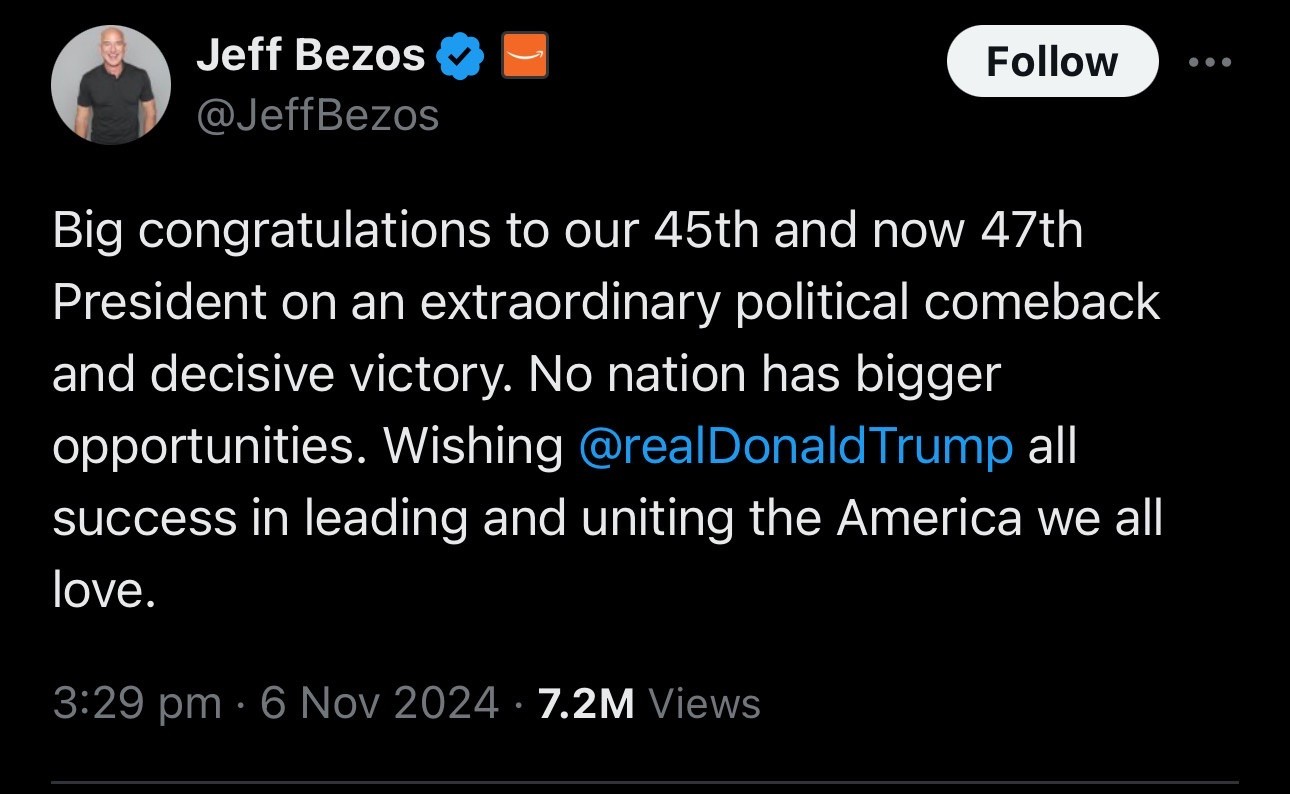The height and width of the screenshot is (794, 1290).
Task: Click the Views label
Action: pyautogui.click(x=704, y=703)
